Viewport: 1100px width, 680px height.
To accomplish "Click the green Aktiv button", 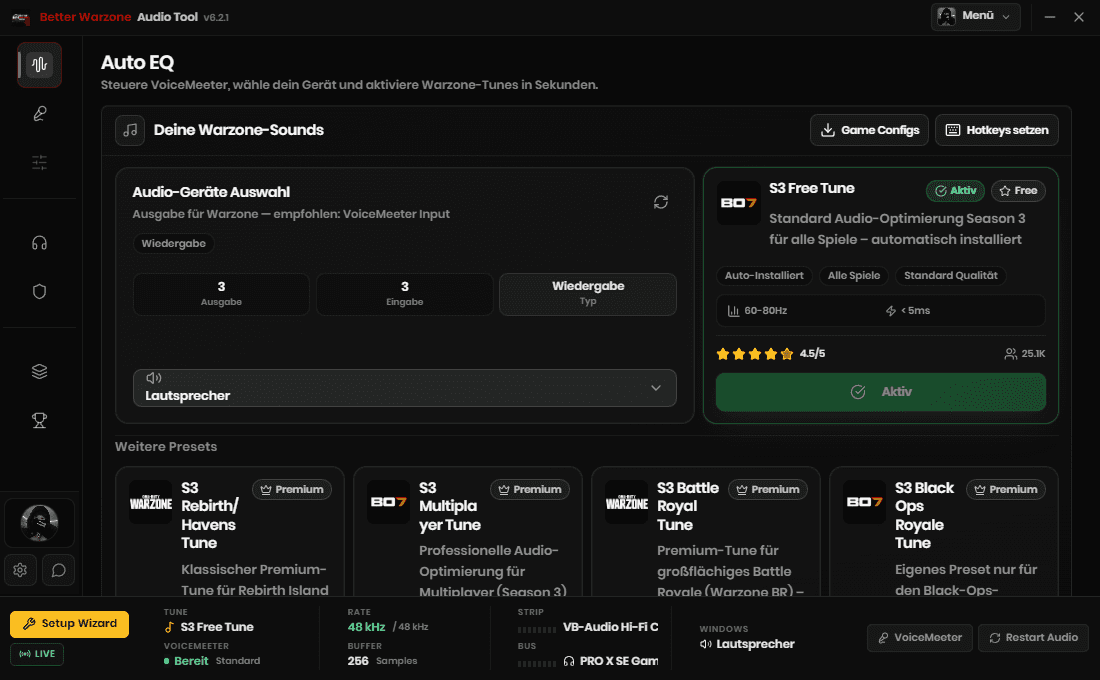I will pos(880,392).
